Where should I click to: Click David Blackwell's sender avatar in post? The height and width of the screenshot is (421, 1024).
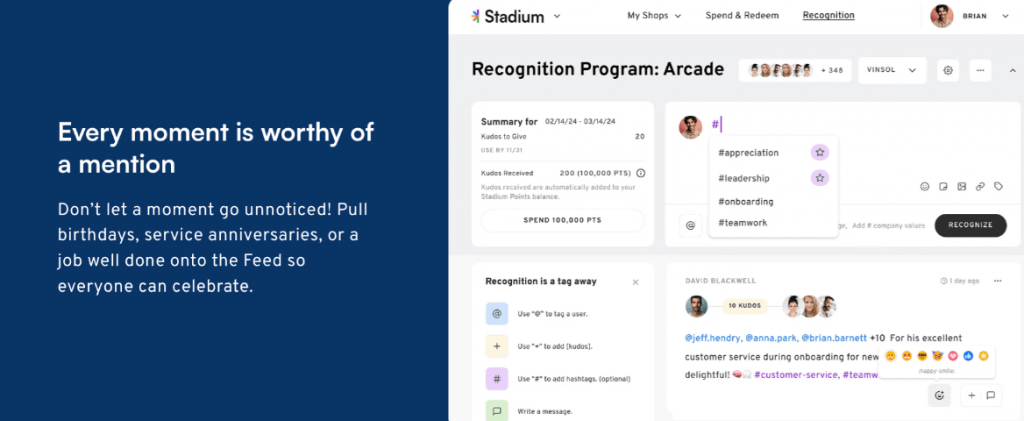click(x=697, y=306)
